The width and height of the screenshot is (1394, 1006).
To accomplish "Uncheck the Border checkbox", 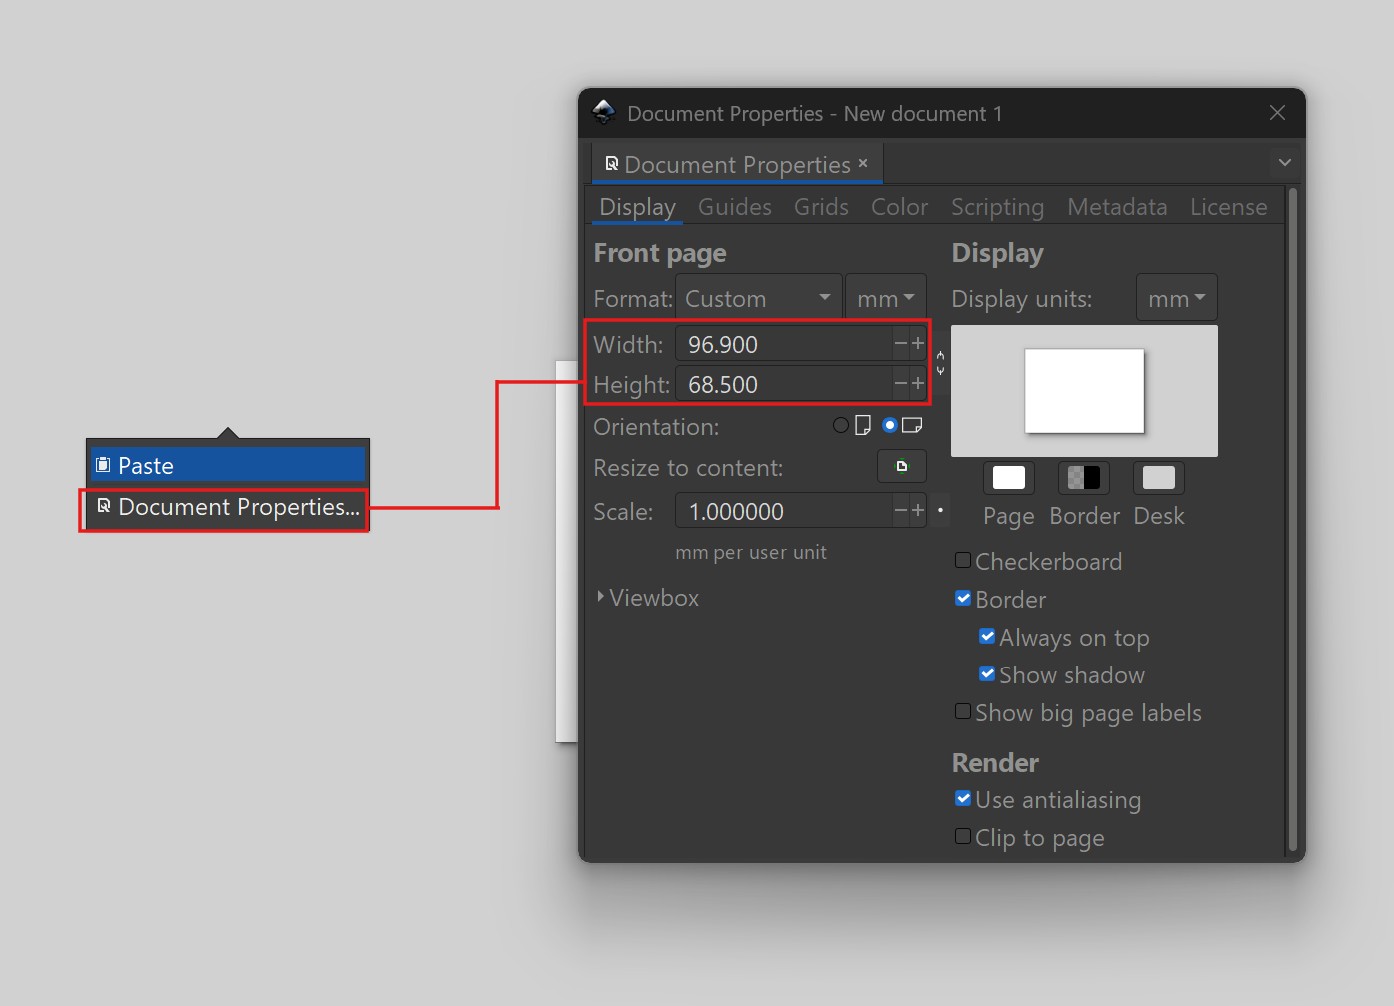I will click(963, 598).
